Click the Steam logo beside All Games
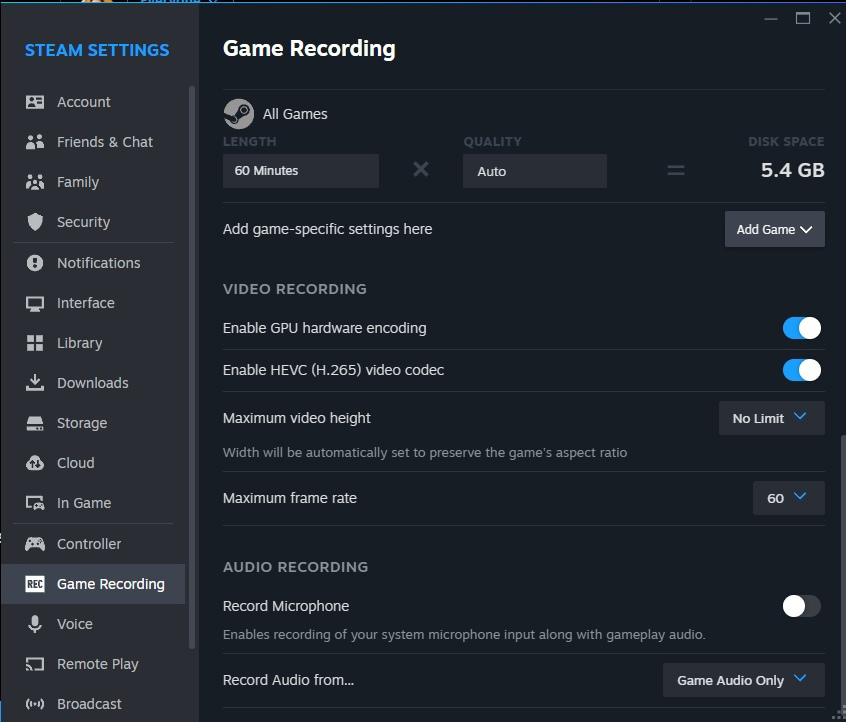 (238, 114)
